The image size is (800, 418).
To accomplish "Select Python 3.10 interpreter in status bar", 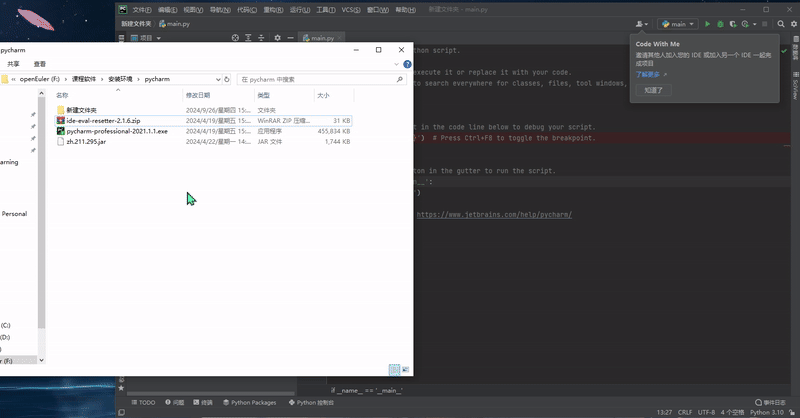I will click(x=767, y=412).
